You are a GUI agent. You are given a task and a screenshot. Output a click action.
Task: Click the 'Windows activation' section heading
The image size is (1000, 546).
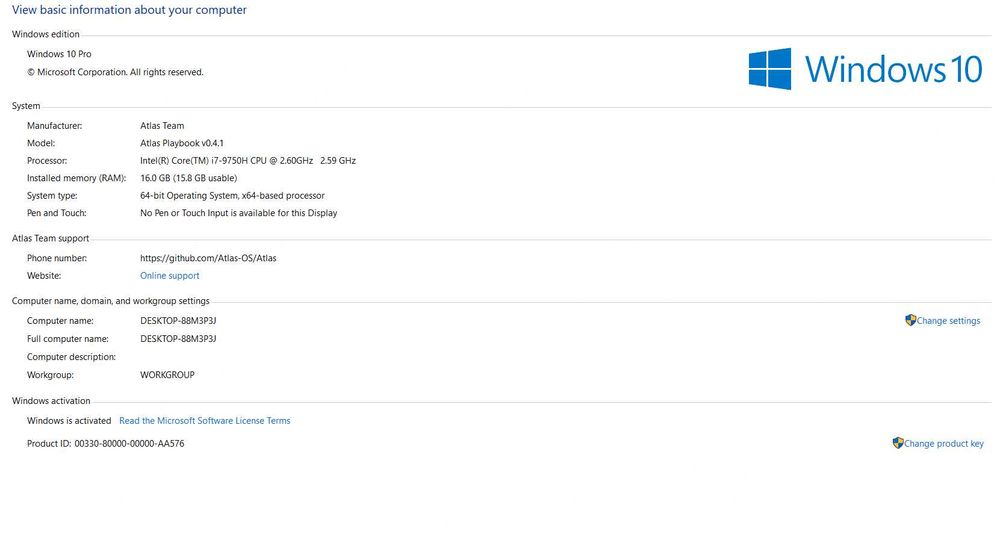[51, 401]
